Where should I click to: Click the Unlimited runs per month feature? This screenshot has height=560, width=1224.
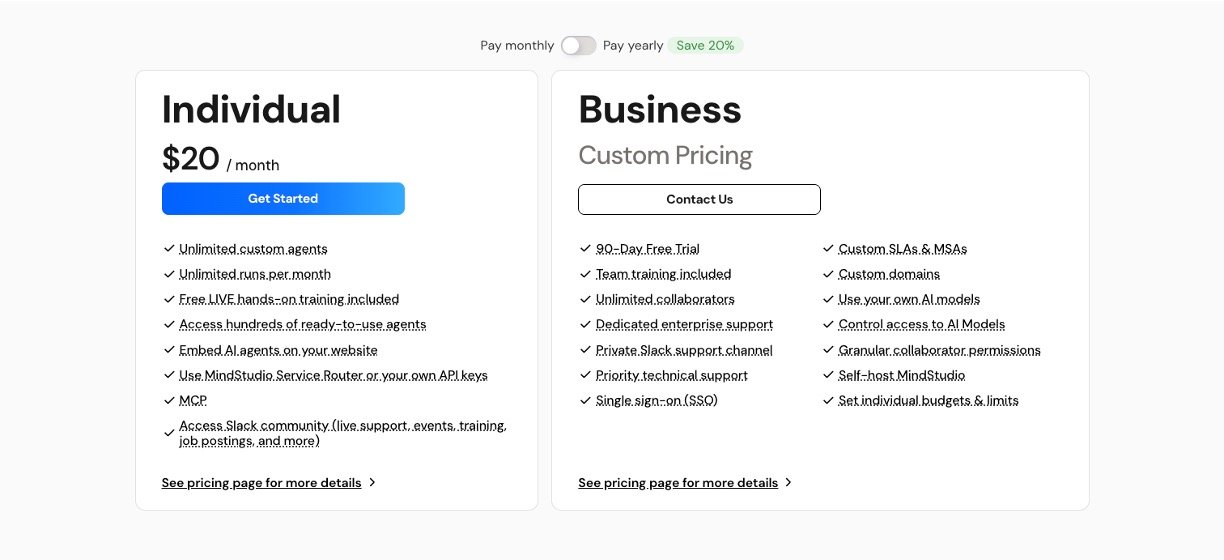pyautogui.click(x=255, y=274)
